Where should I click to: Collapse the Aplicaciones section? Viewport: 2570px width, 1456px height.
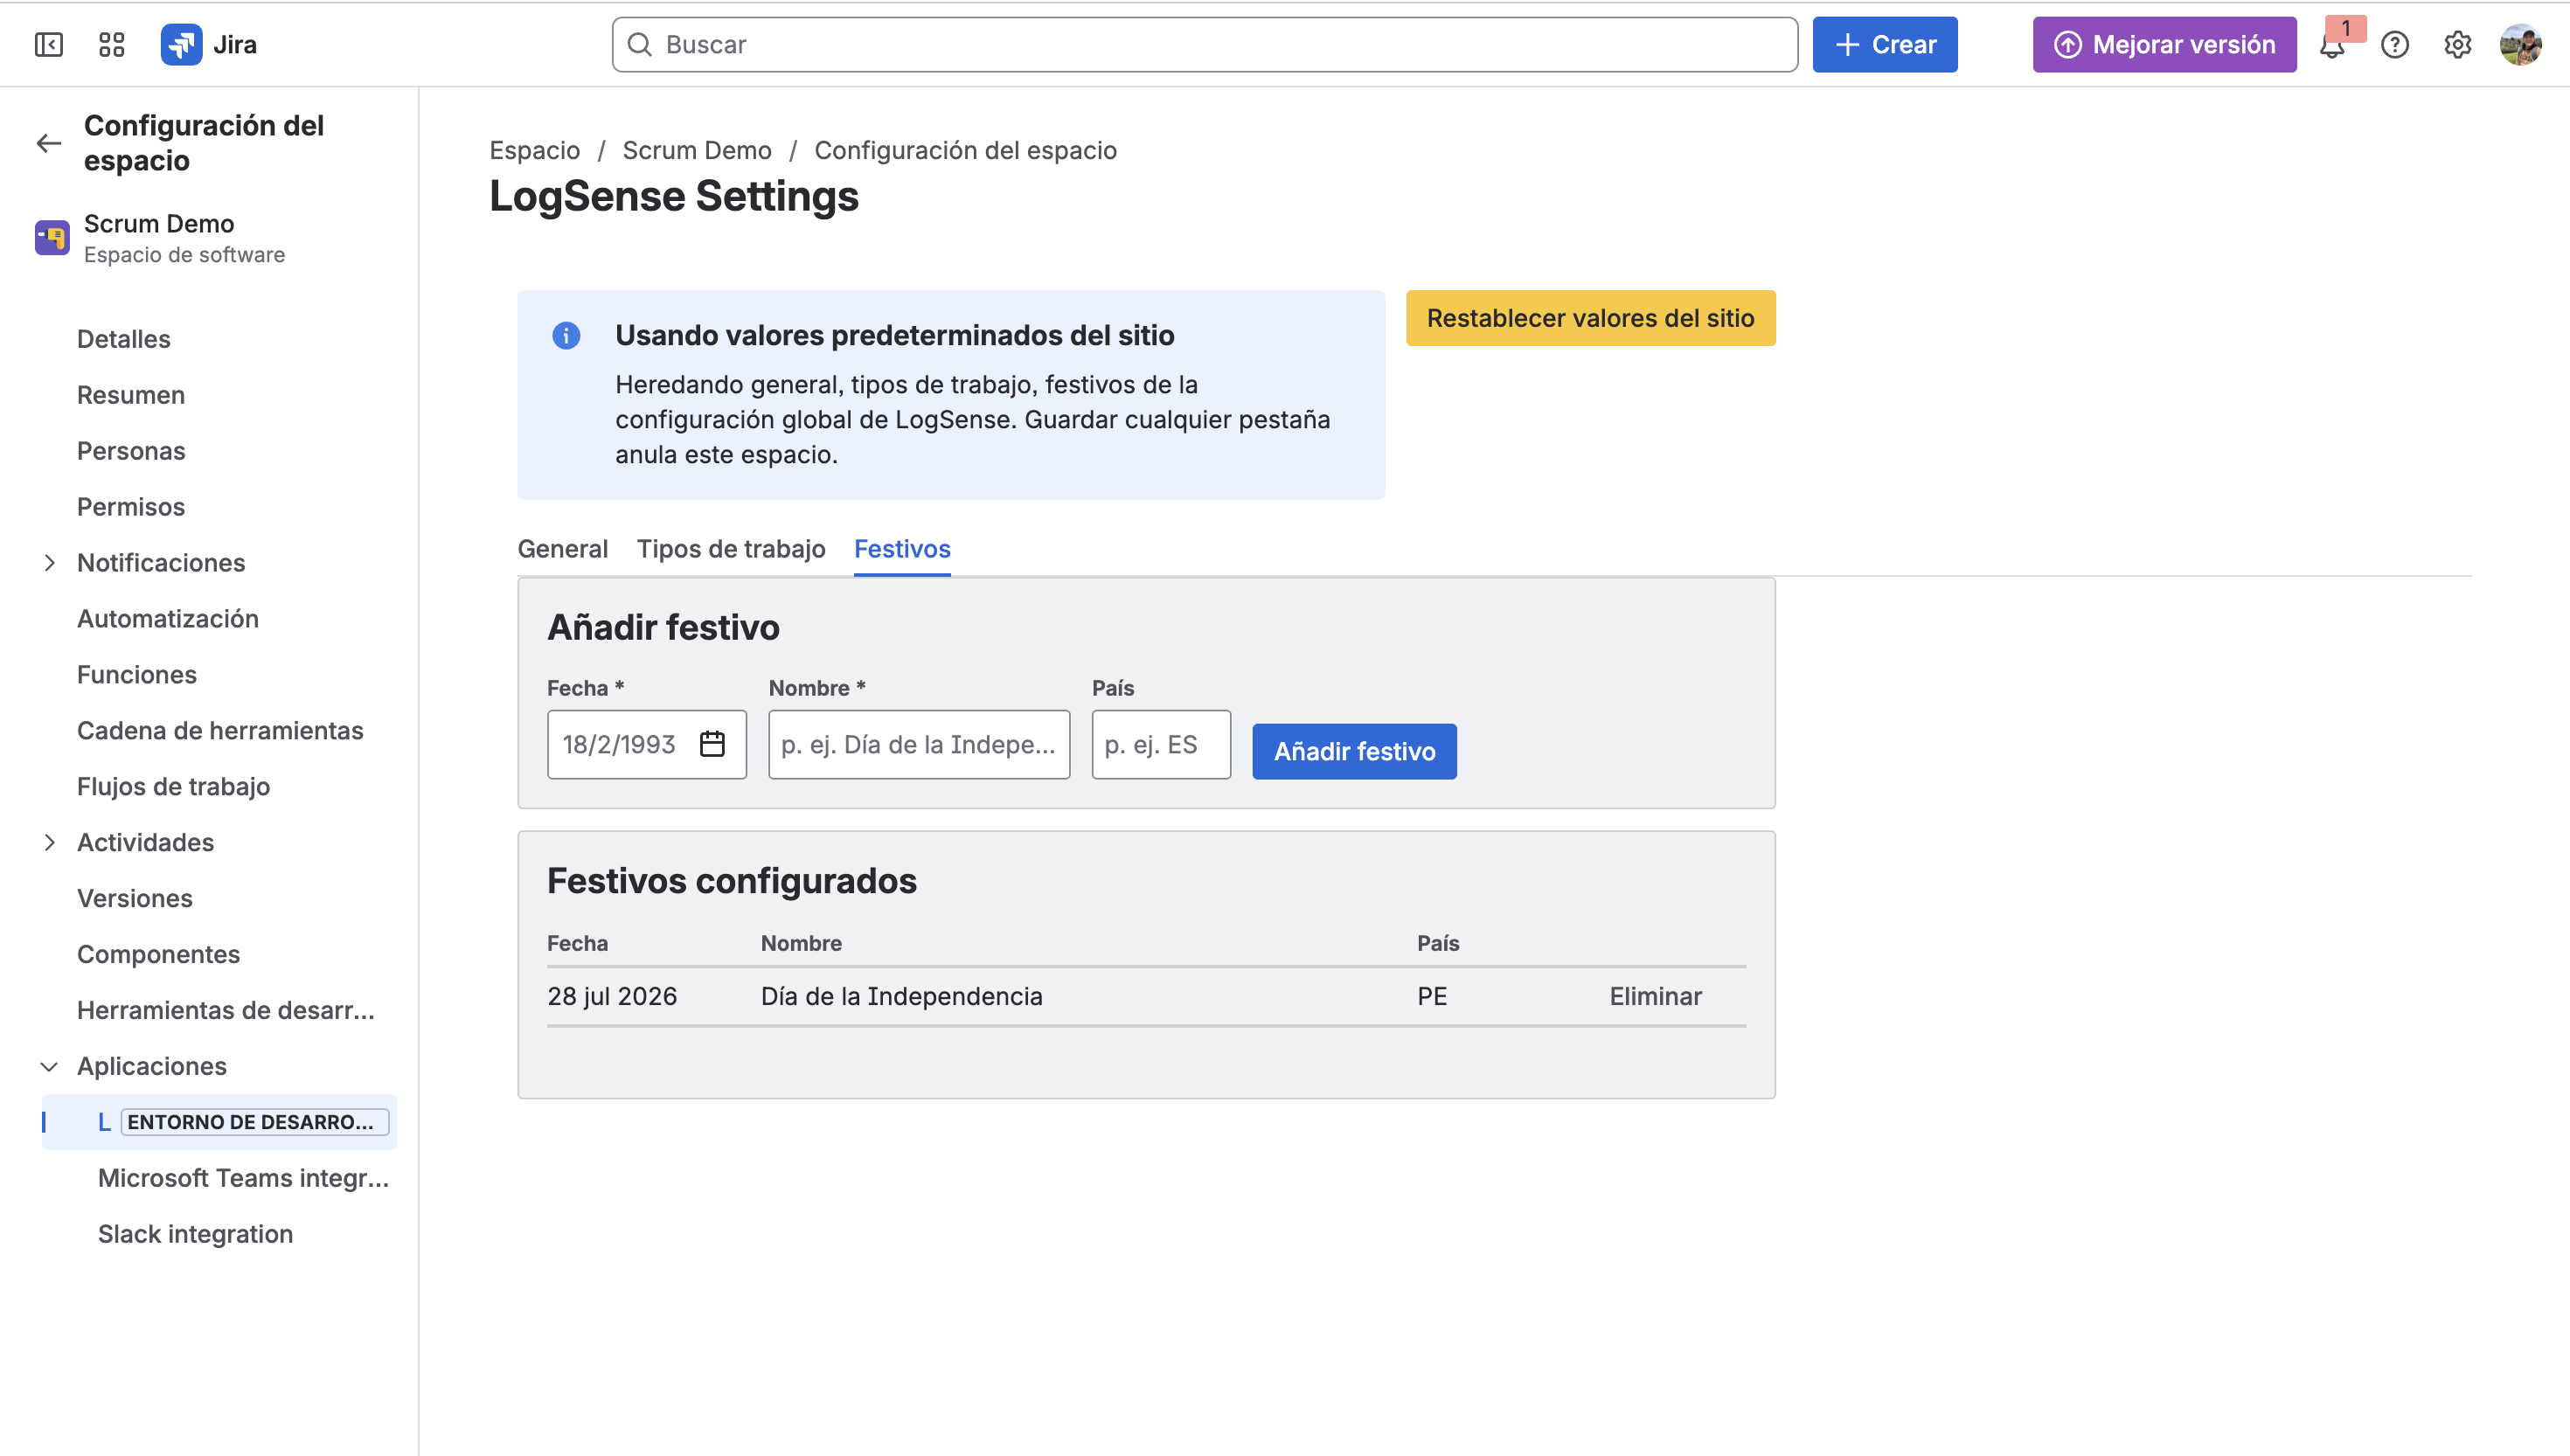(x=49, y=1066)
